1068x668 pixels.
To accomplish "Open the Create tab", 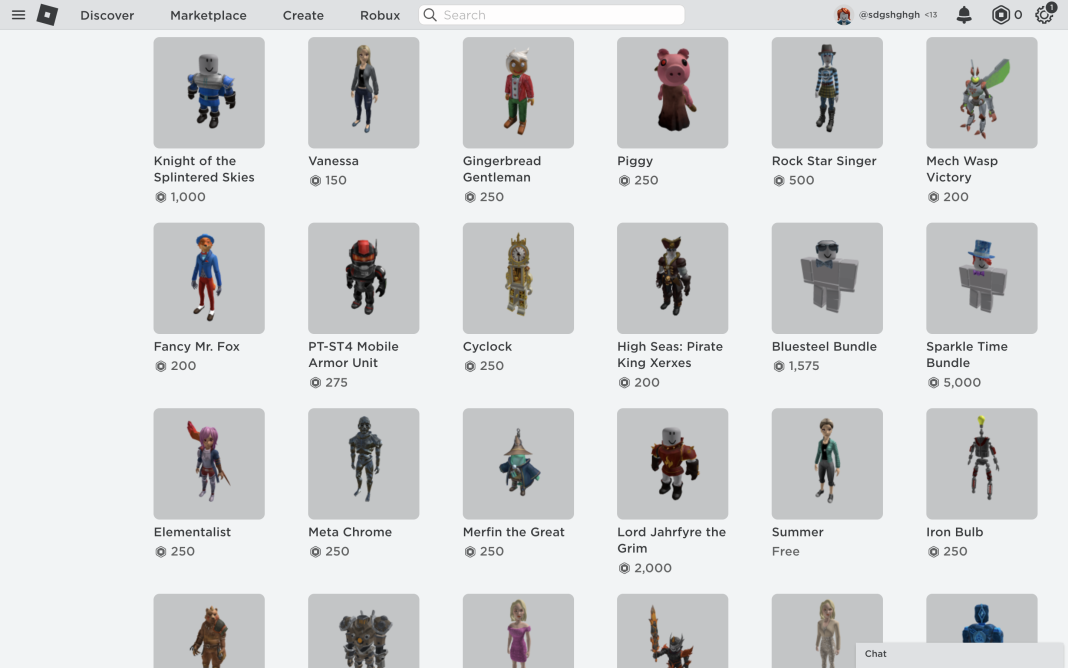I will (303, 15).
